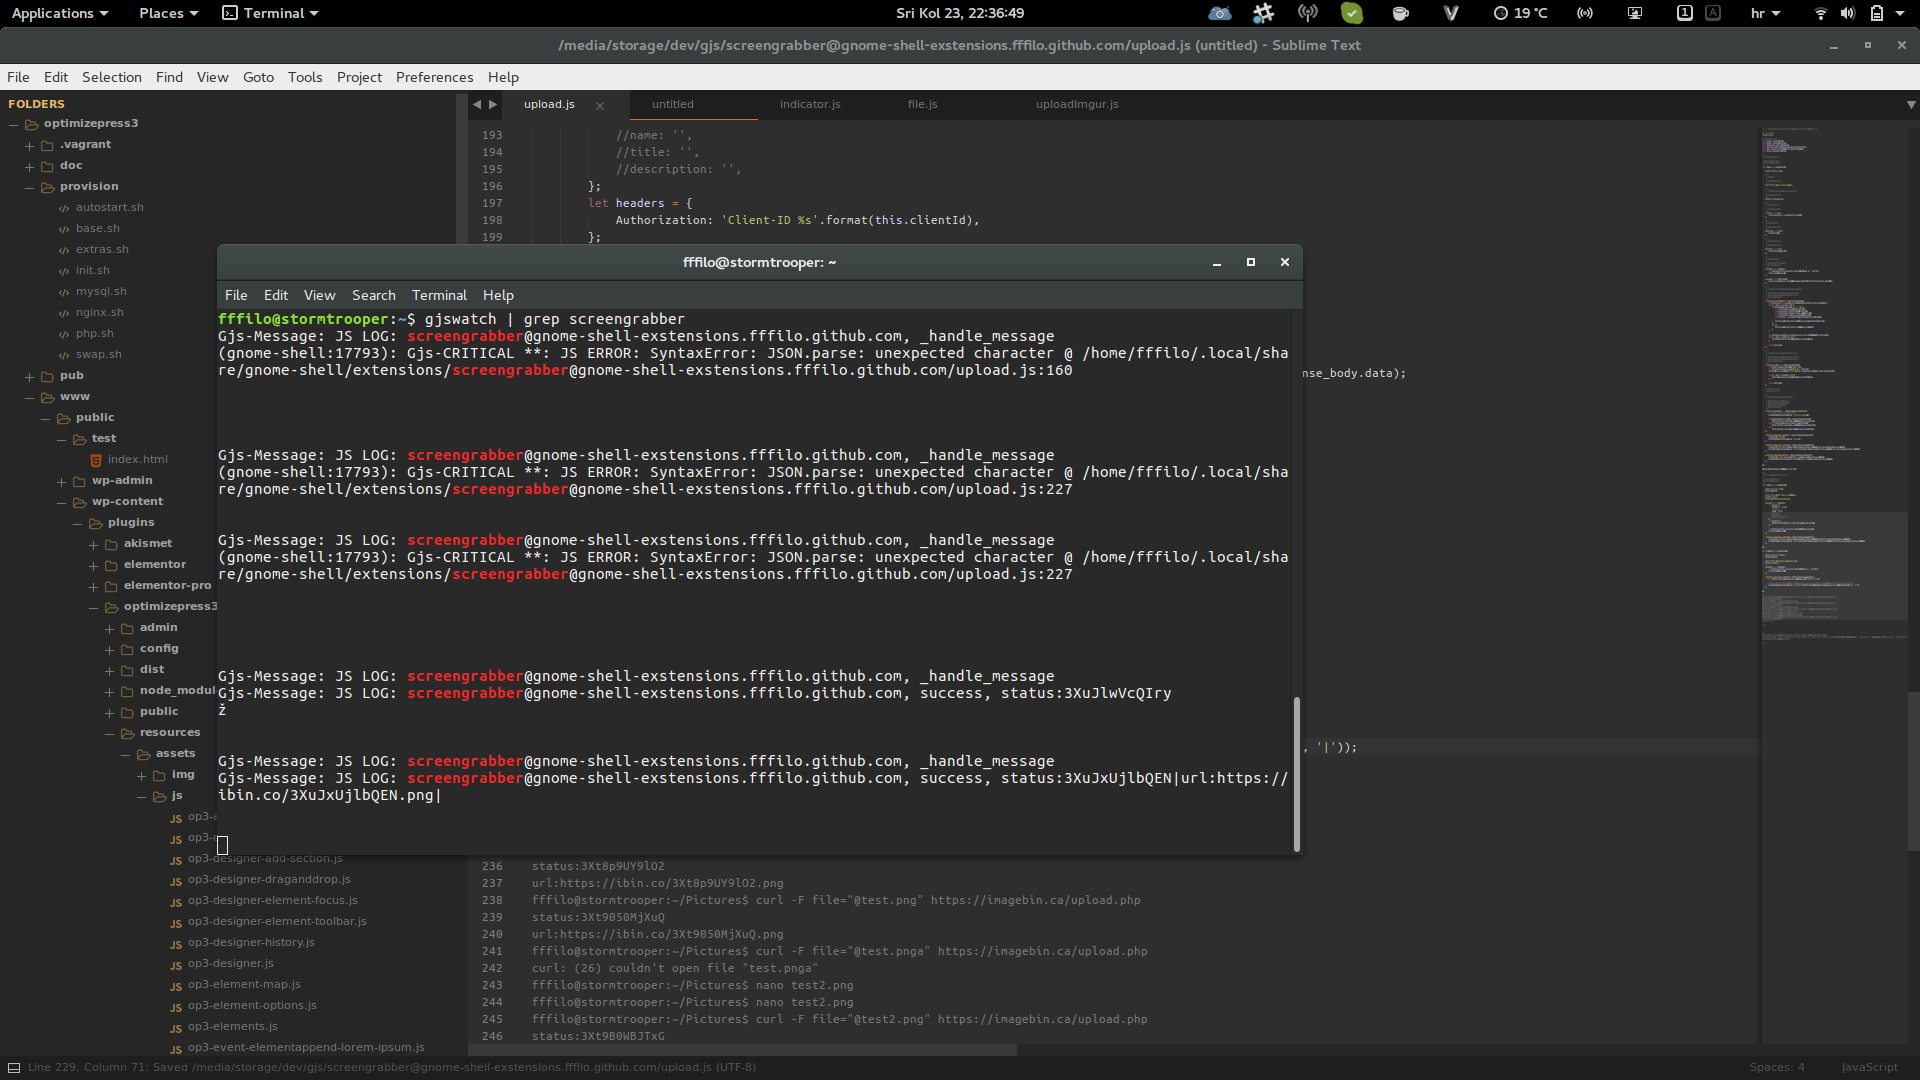Screen dimensions: 1920x1080
Task: Open Sublime Text Project menu
Action: coord(359,77)
